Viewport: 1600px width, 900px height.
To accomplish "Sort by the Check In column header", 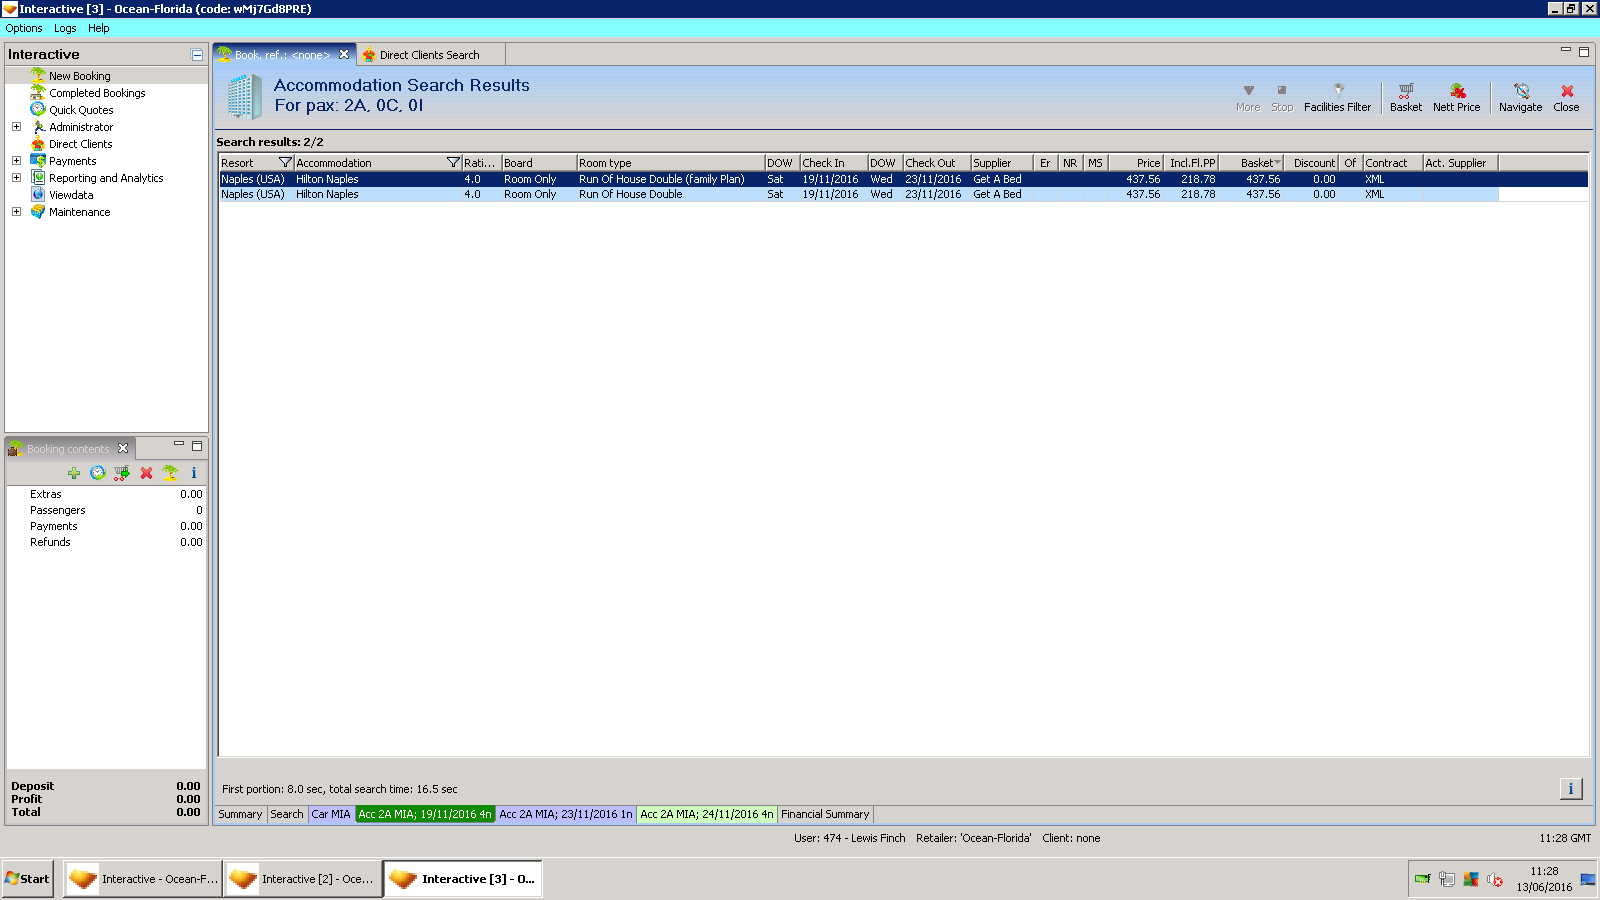I will point(833,163).
